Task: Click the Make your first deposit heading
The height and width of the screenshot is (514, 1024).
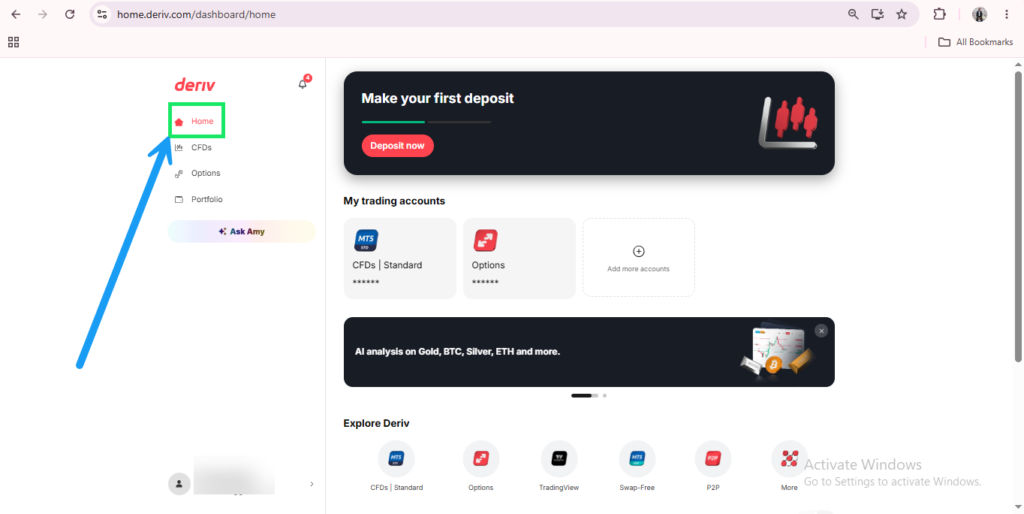Action: tap(438, 99)
